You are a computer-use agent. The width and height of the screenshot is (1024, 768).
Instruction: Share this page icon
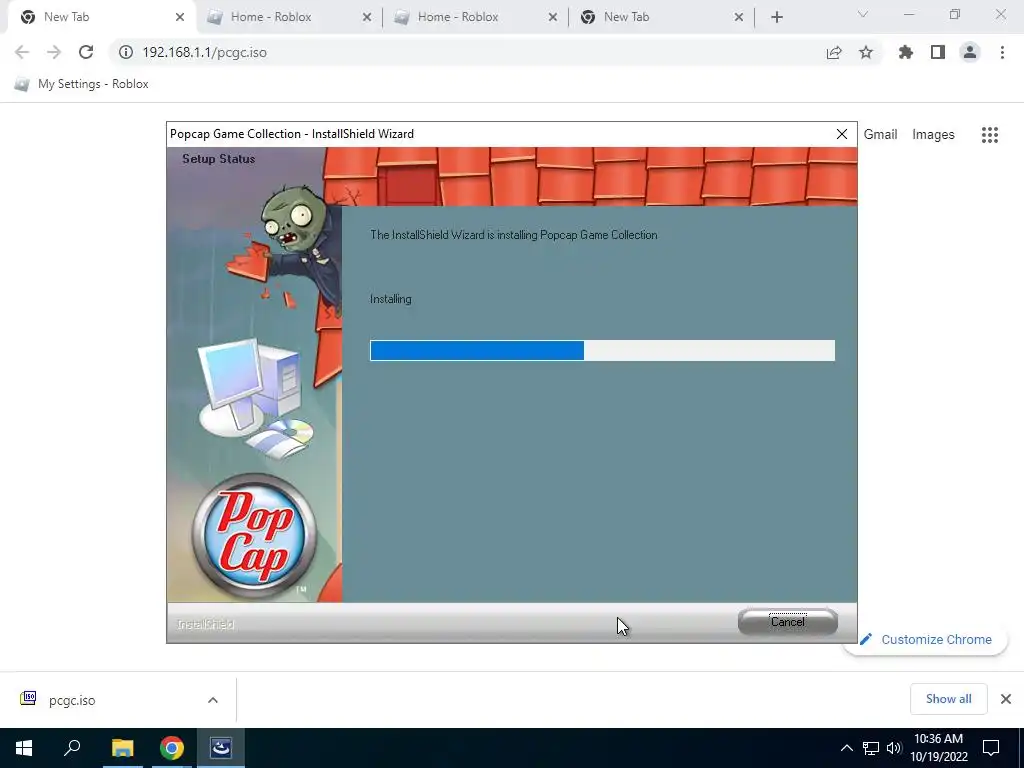coord(834,52)
